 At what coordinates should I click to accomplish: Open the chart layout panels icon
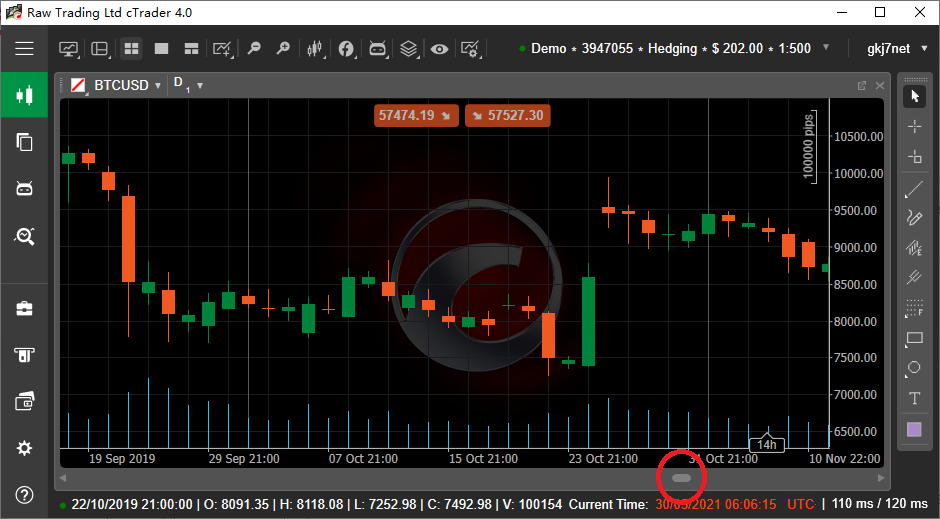[100, 49]
